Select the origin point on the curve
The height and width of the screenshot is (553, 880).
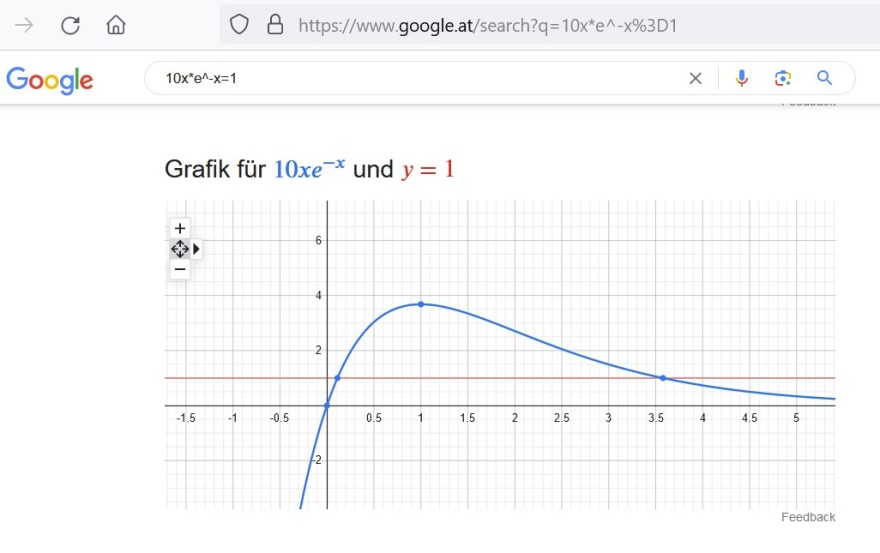[327, 405]
